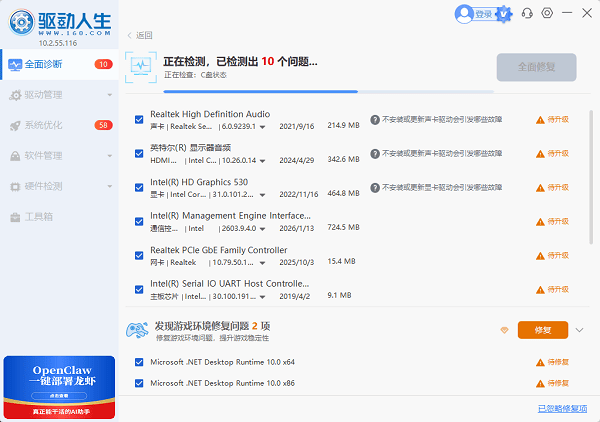Open version dropdown for graphics driver 31.0.101.2

point(262,195)
